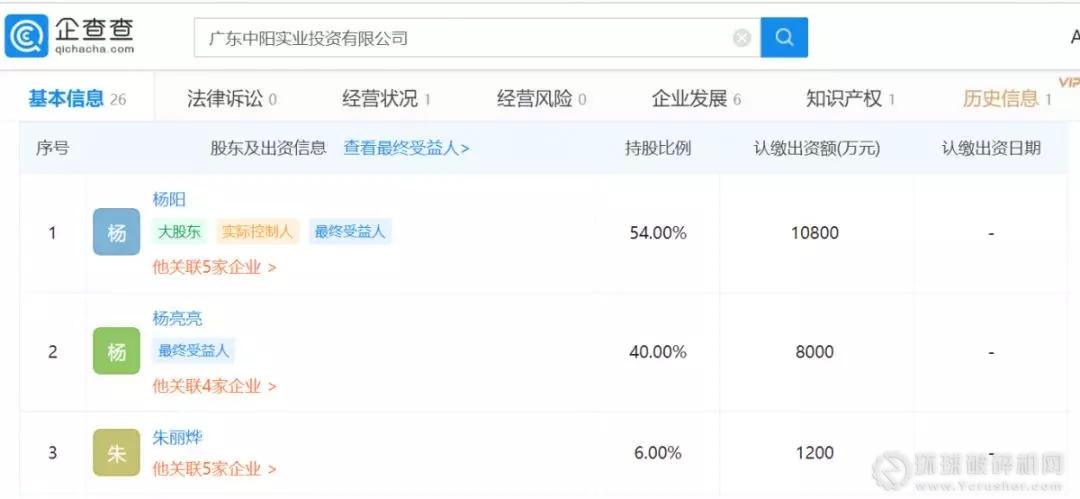Expand 他关联5家企业 under 朱丽烨
Viewport: 1080px width, 499px height.
(x=214, y=468)
